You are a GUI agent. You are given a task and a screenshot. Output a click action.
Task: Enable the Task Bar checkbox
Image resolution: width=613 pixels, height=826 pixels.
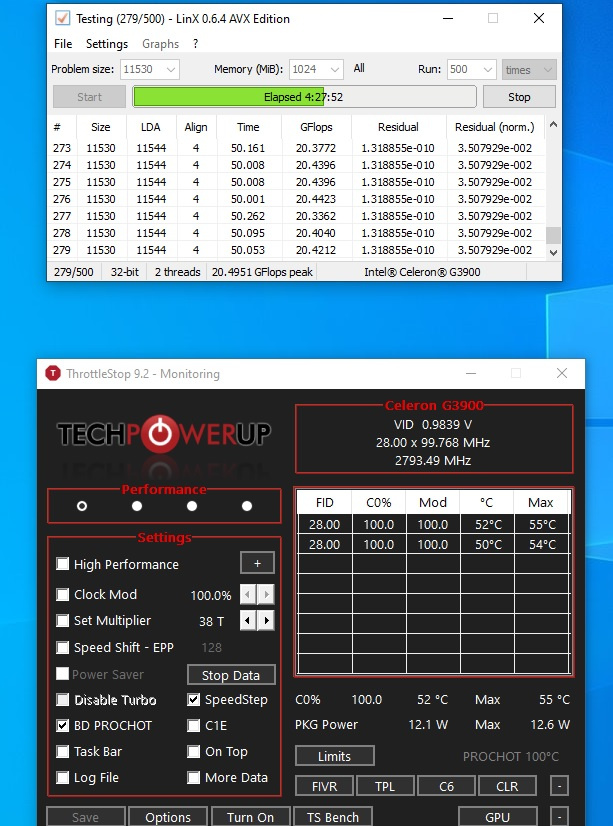(63, 752)
